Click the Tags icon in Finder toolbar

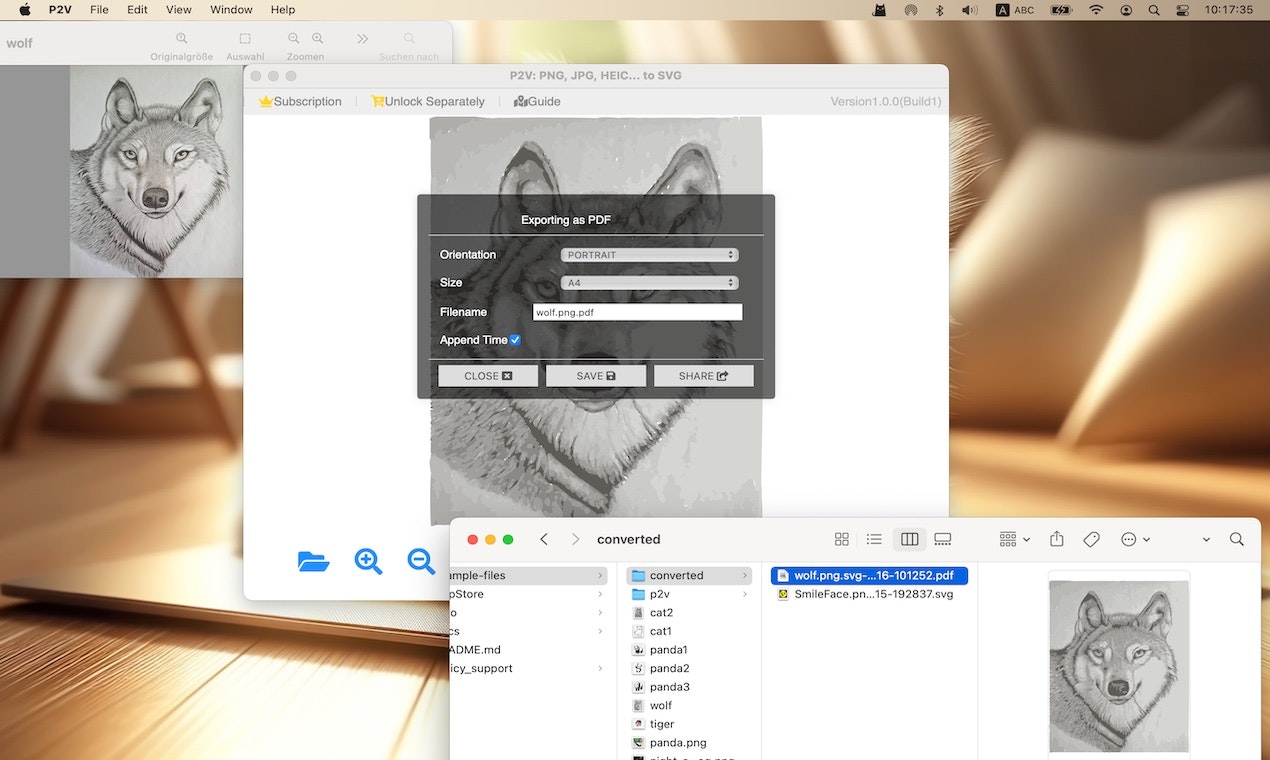pos(1091,539)
